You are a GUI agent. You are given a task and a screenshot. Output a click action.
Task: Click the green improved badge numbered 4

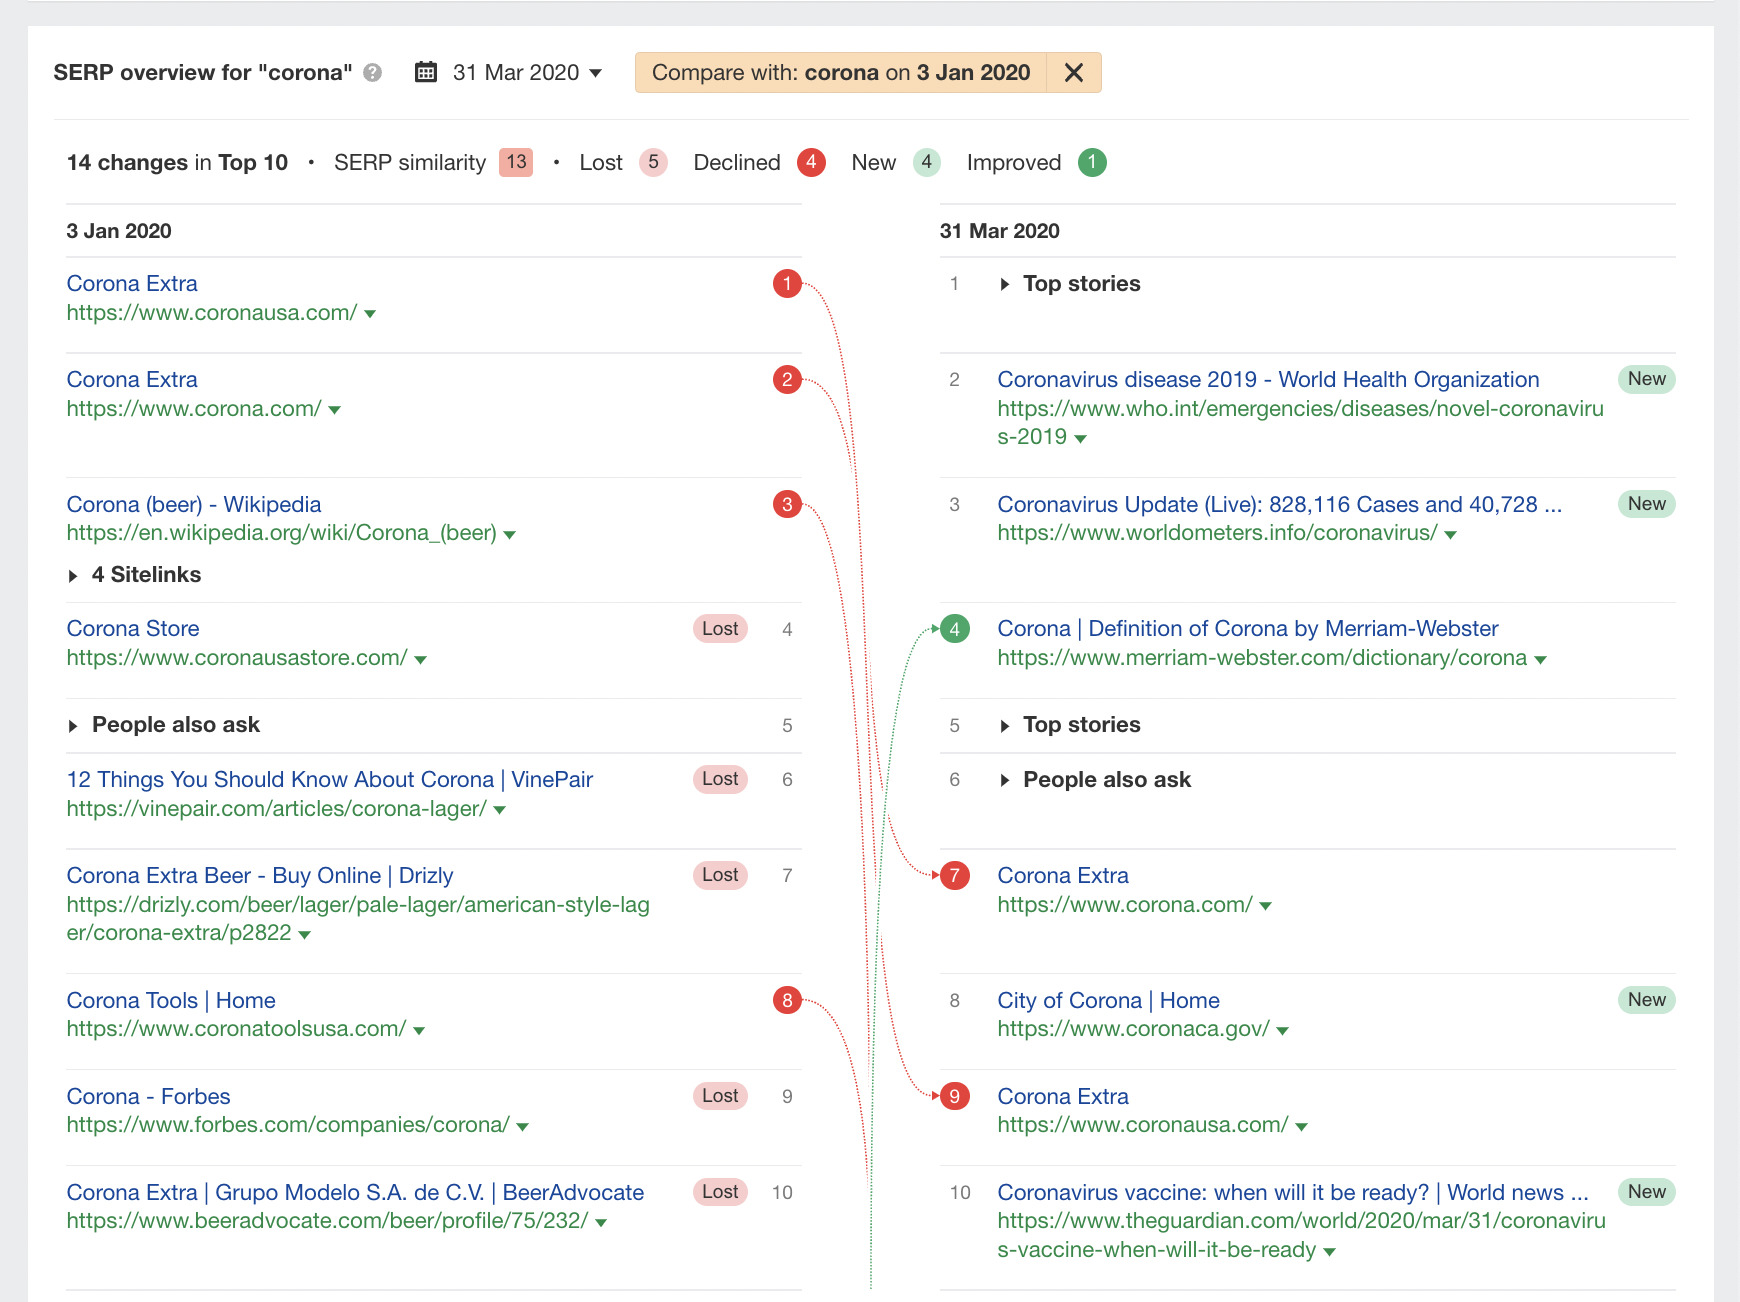[955, 628]
